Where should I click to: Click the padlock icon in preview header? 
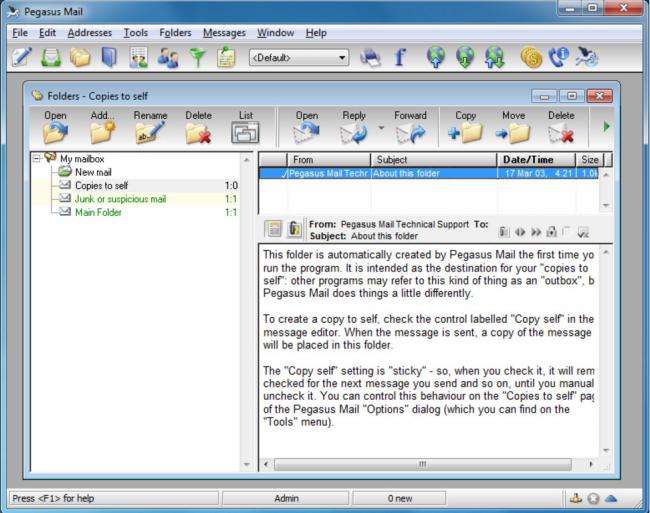click(551, 232)
